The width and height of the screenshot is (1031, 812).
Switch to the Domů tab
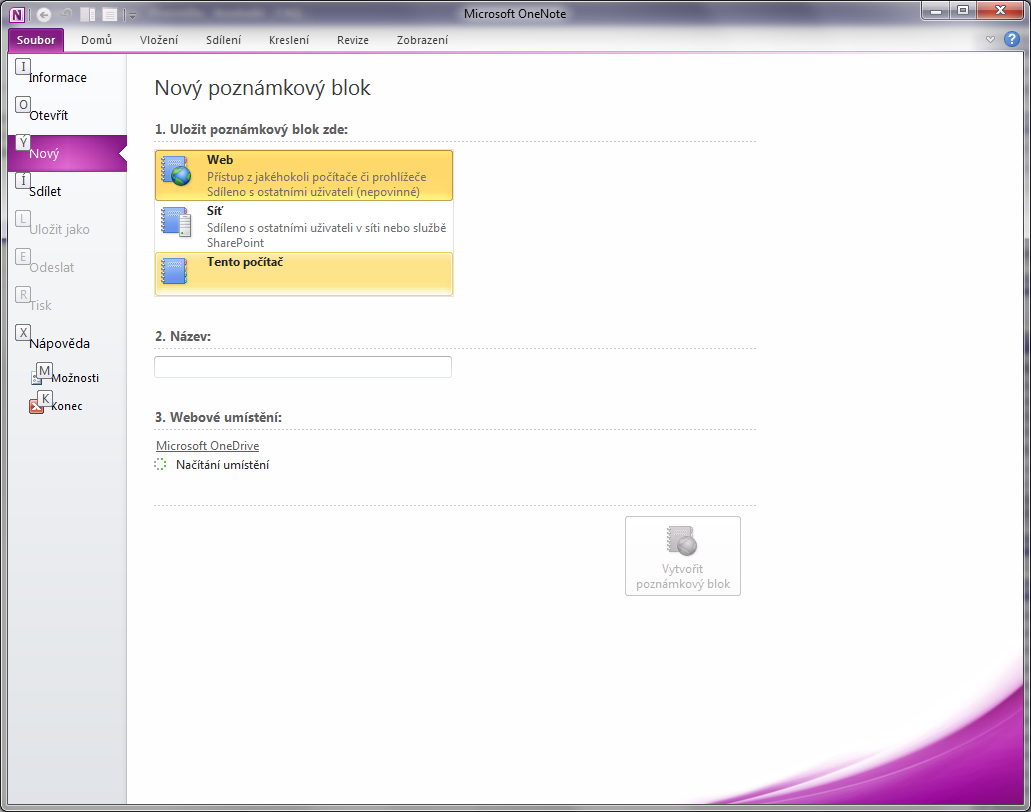[x=97, y=40]
